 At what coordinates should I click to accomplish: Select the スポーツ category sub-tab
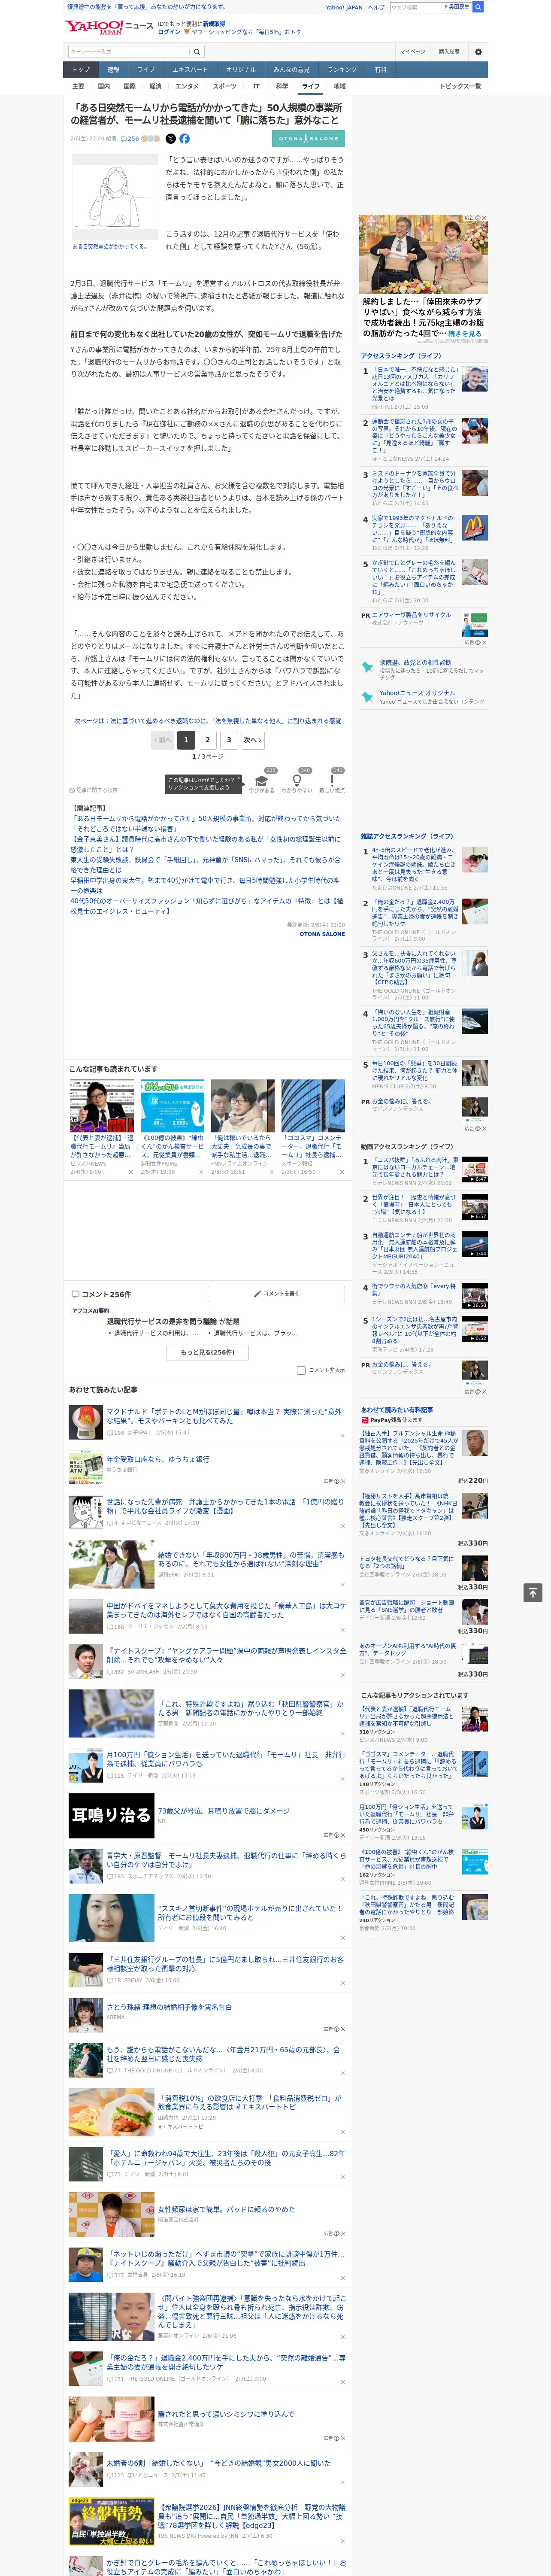(x=225, y=86)
